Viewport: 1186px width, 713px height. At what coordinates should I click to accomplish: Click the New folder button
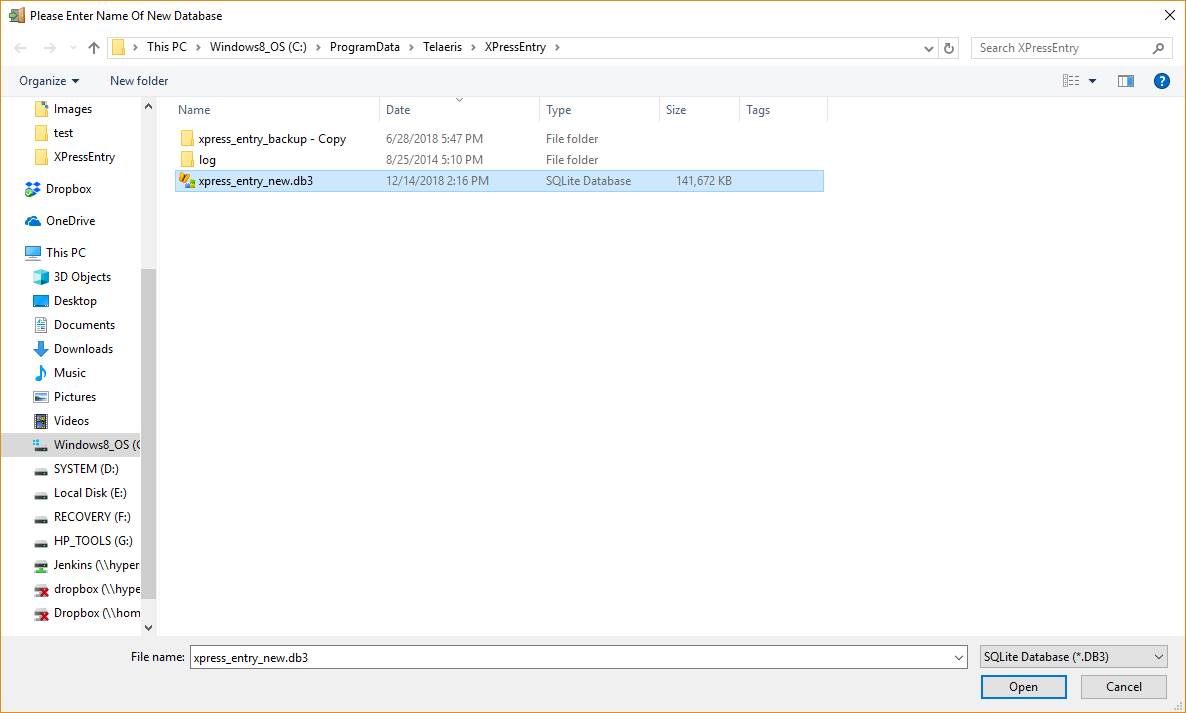[x=139, y=81]
